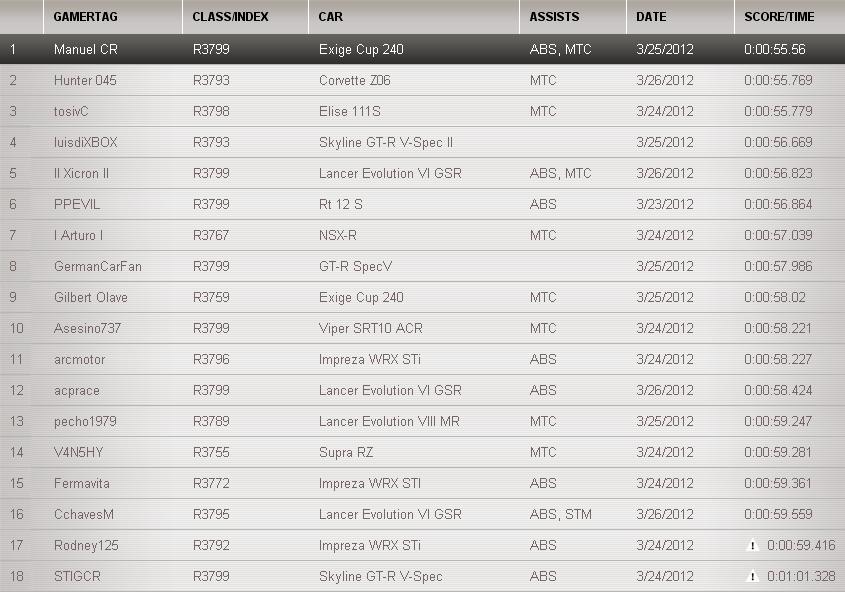Select Gilbert Olave gamertag
The width and height of the screenshot is (845, 592).
point(91,297)
